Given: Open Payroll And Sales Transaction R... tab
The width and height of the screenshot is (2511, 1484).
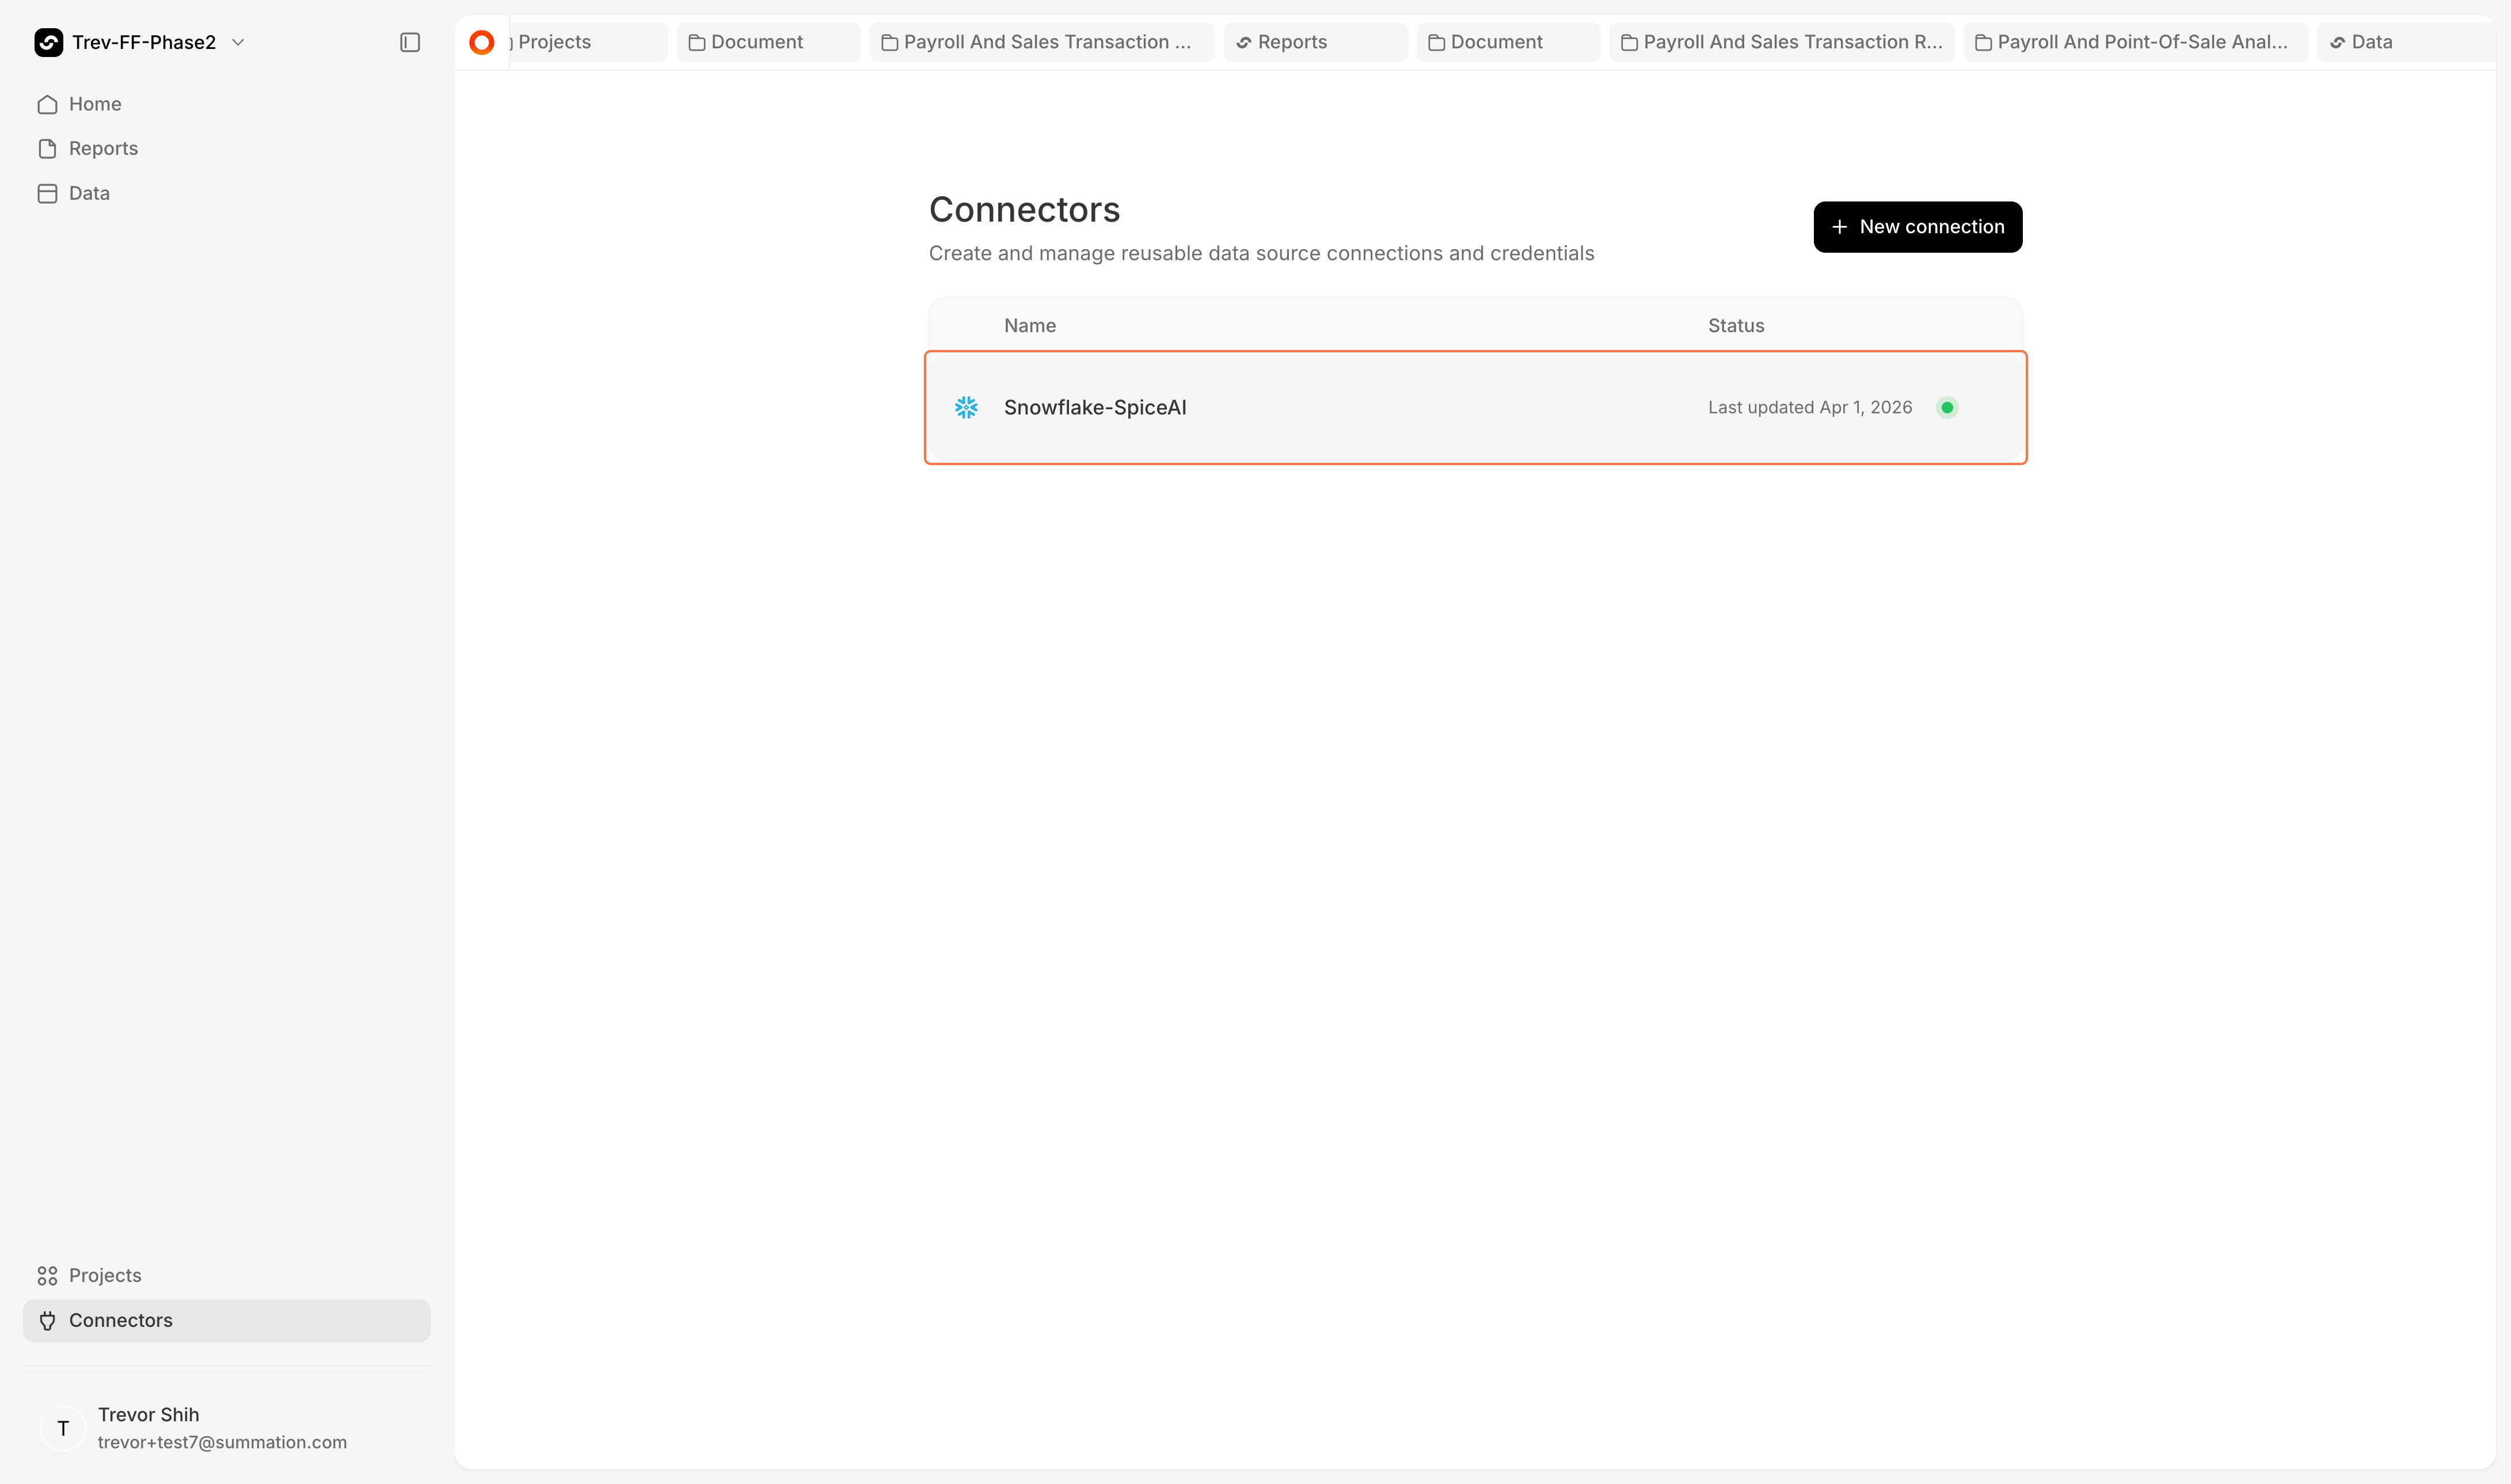Looking at the screenshot, I should 1782,42.
